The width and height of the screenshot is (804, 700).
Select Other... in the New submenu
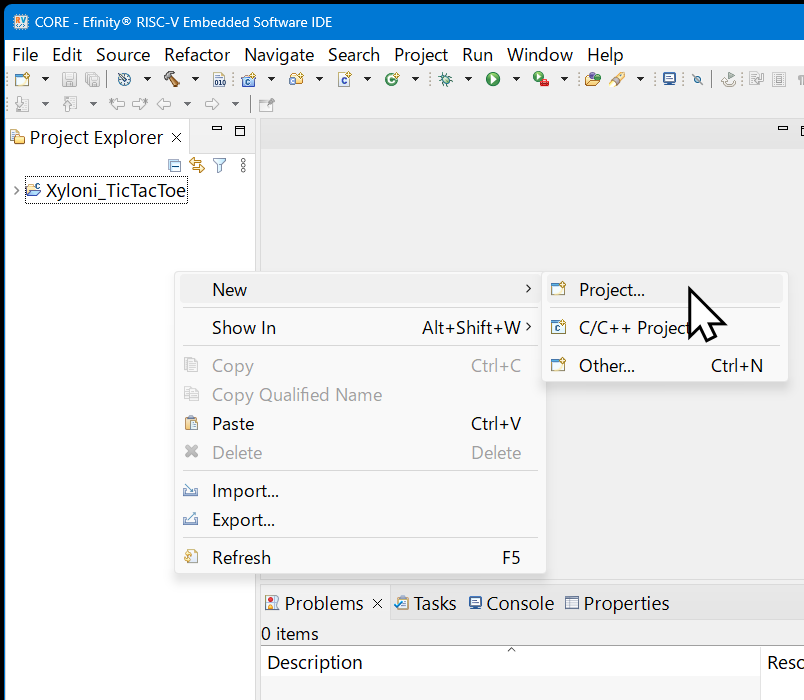[x=606, y=366]
